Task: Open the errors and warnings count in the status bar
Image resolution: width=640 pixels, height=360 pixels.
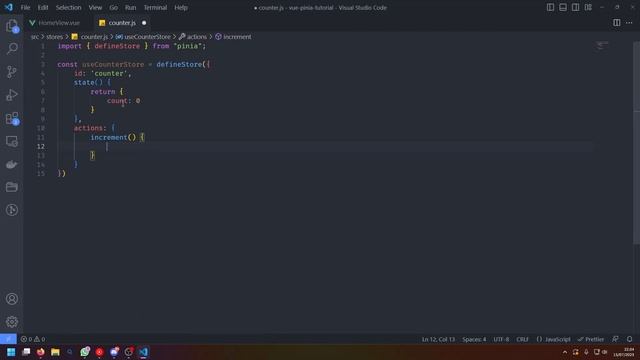Action: click(x=33, y=339)
